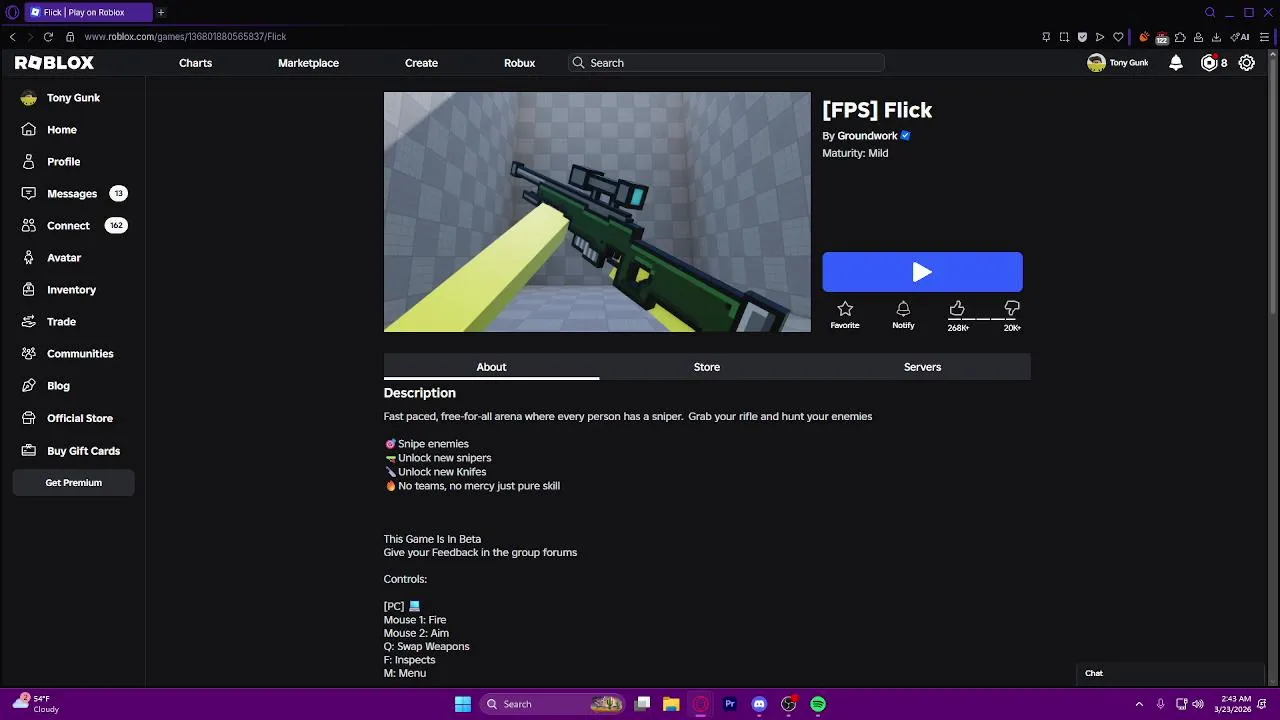Open Connect in the sidebar

(68, 226)
